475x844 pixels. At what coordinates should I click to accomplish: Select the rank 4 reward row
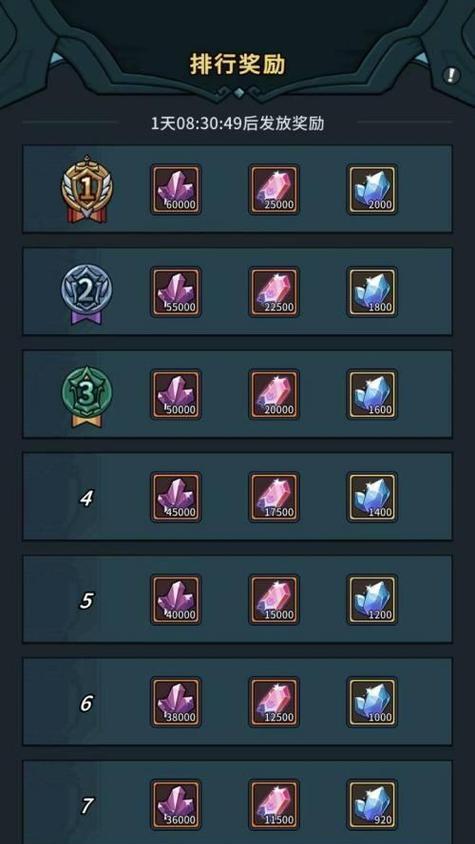237,496
